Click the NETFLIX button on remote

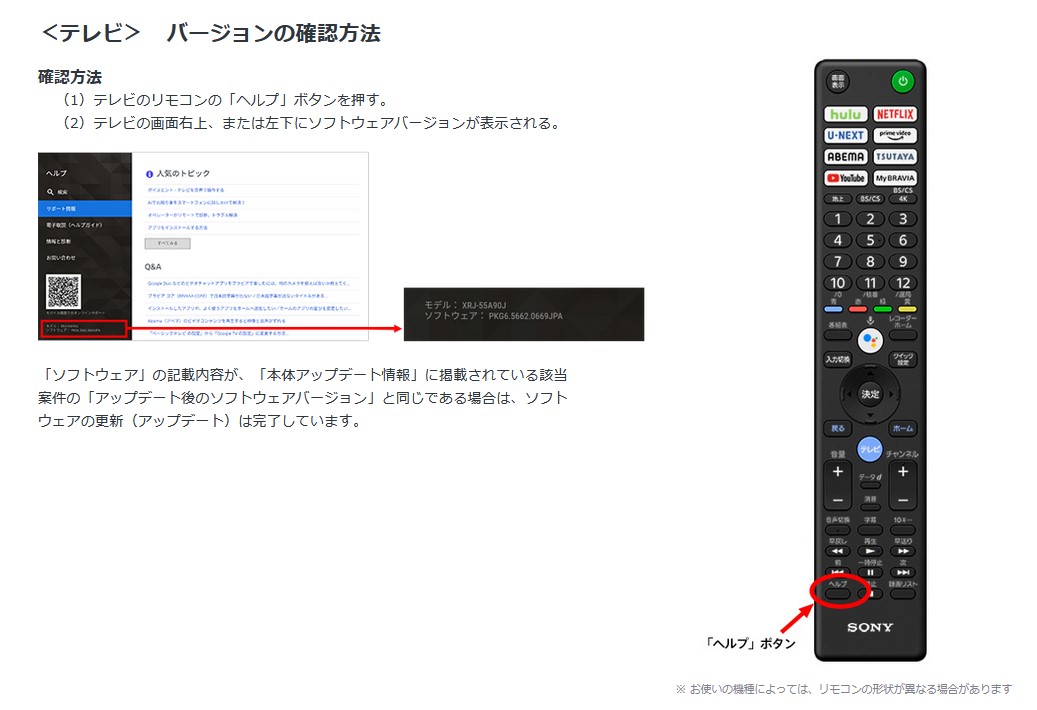895,114
